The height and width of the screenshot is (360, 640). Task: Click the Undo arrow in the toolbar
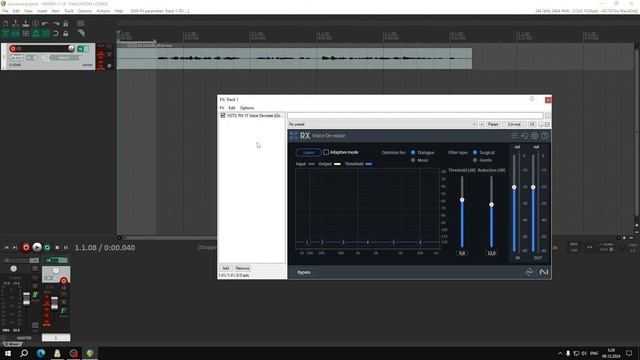(x=45, y=24)
